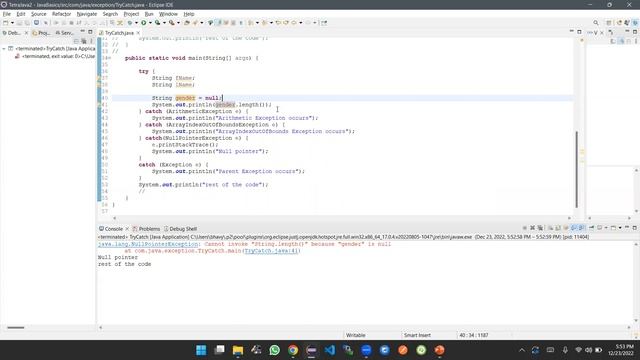Viewport: 640px width, 360px height.
Task: Open the Run launch dropdown arrow
Action: pos(150,23)
